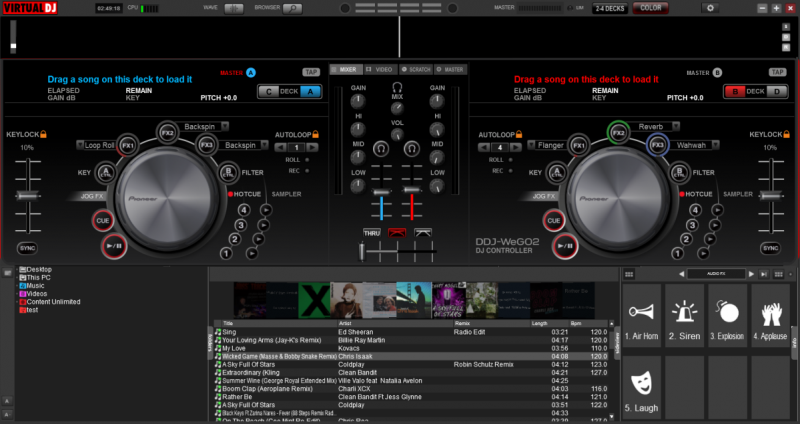The width and height of the screenshot is (800, 424).
Task: Trigger the right deck FX2 button
Action: [618, 133]
